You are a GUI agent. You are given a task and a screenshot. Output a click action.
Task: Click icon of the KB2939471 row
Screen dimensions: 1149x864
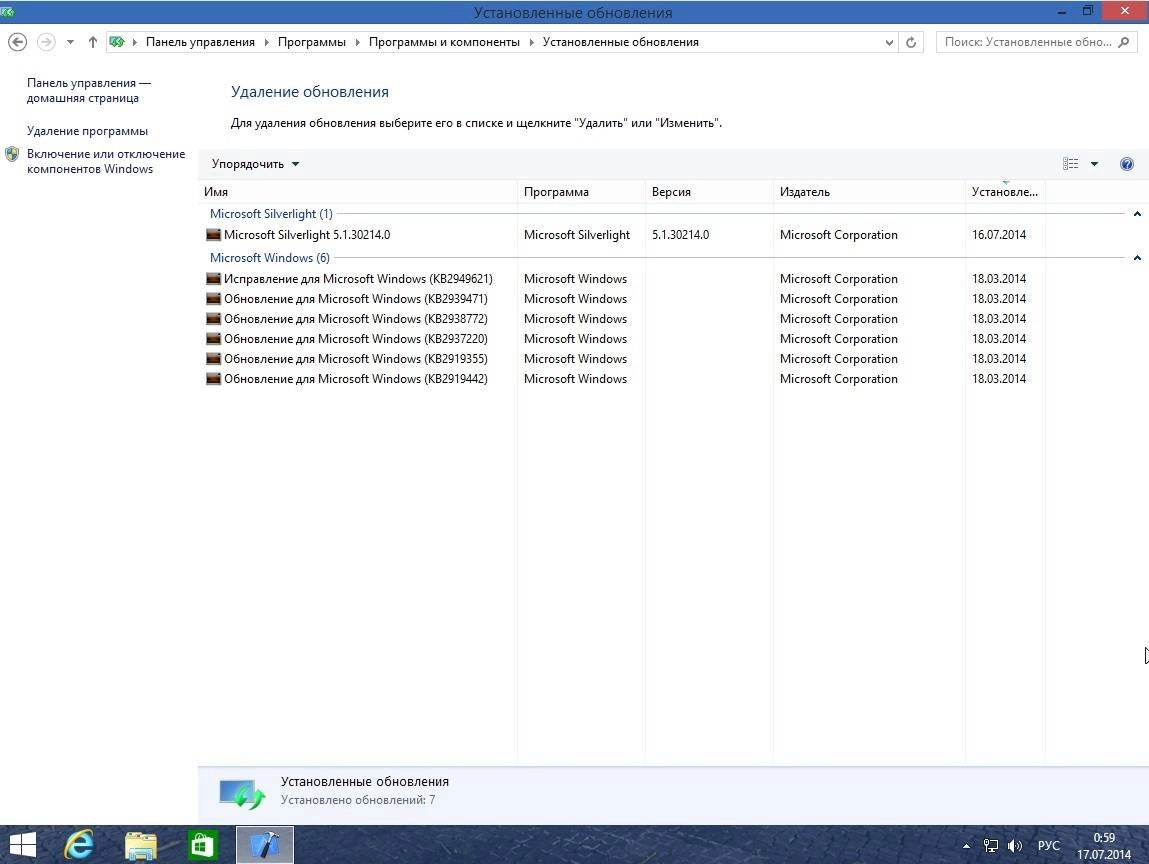click(213, 299)
